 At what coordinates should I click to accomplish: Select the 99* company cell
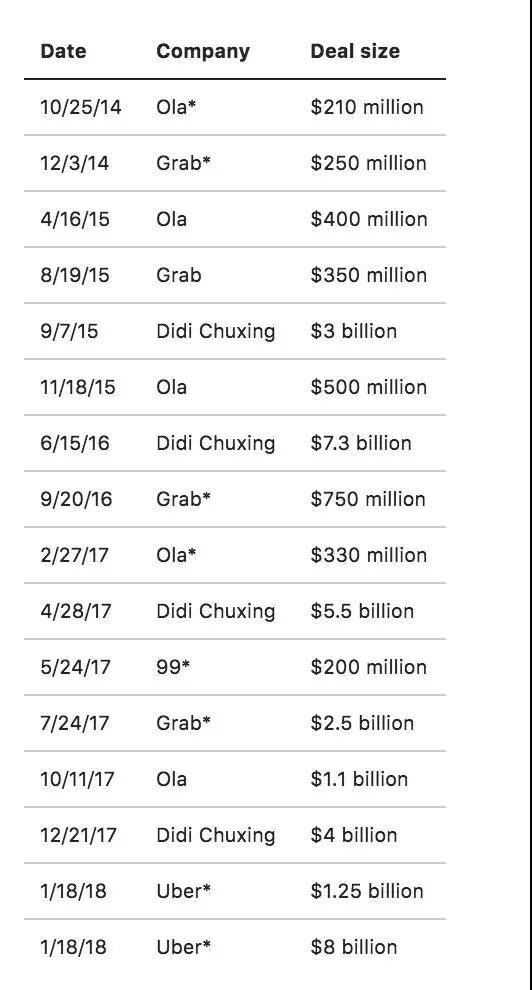click(173, 667)
